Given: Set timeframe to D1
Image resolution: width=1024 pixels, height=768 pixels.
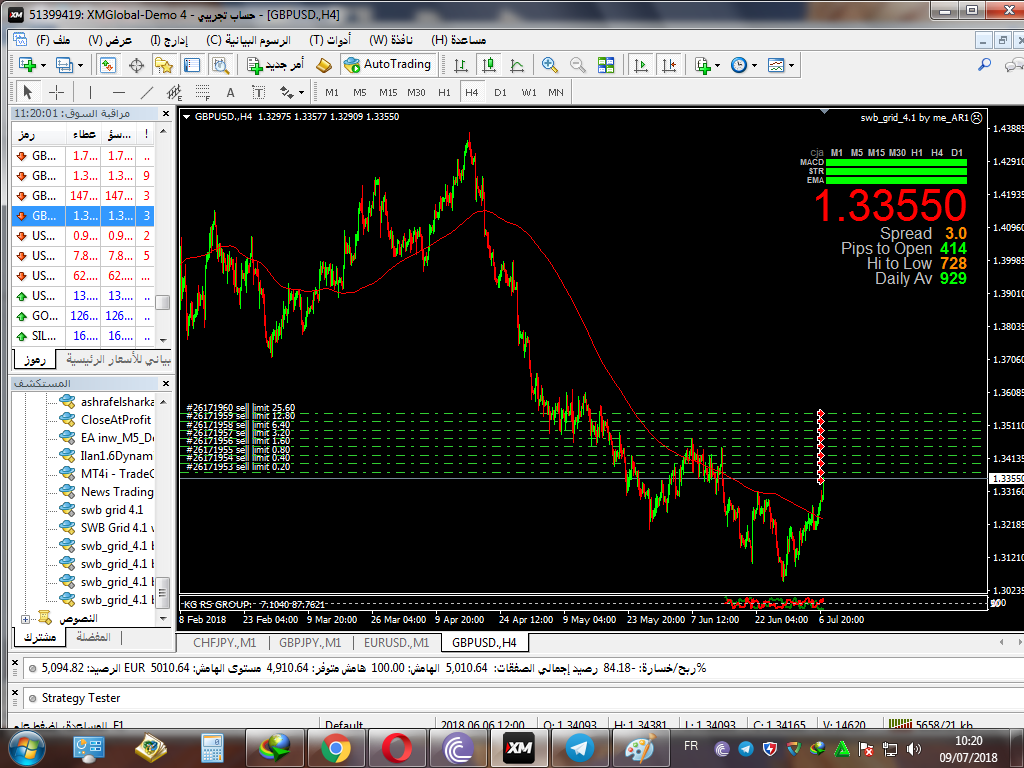Looking at the screenshot, I should (500, 92).
